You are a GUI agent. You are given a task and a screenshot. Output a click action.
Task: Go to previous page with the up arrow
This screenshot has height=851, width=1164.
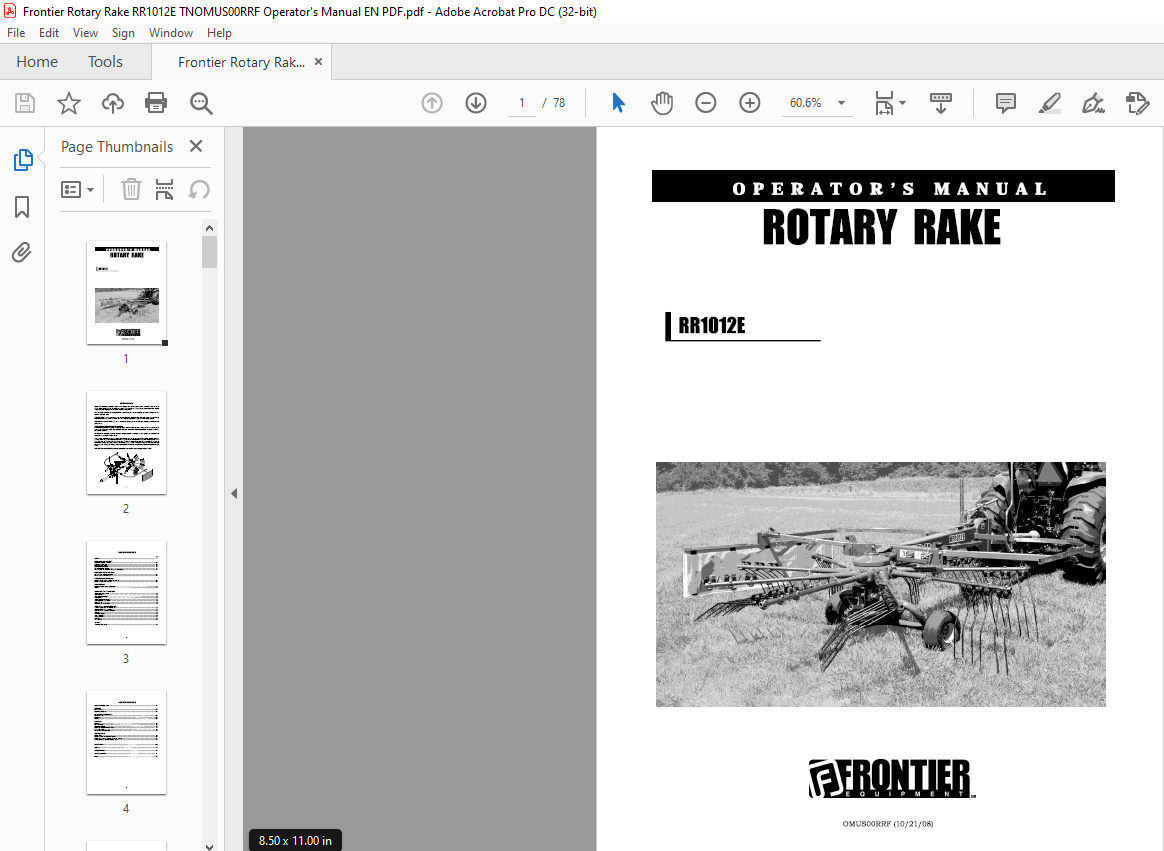(431, 103)
